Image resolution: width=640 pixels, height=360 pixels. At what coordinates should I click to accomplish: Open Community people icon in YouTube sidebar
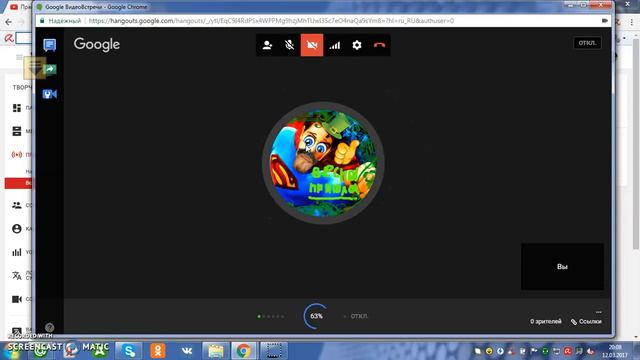[x=17, y=205]
